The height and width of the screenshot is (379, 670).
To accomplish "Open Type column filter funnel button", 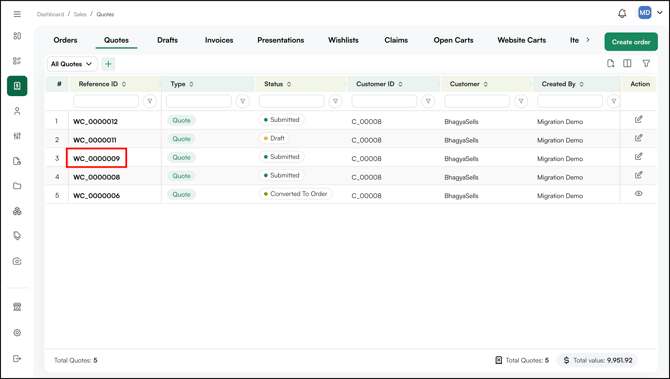I will 243,101.
